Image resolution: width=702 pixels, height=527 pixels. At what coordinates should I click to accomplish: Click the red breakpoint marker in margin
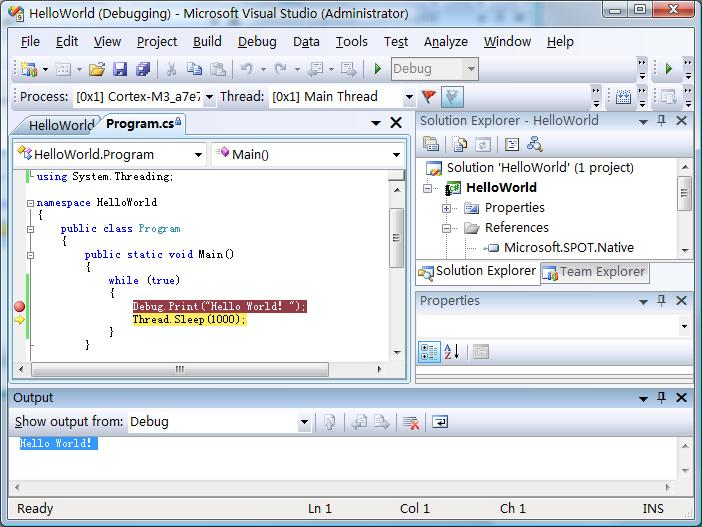click(19, 306)
